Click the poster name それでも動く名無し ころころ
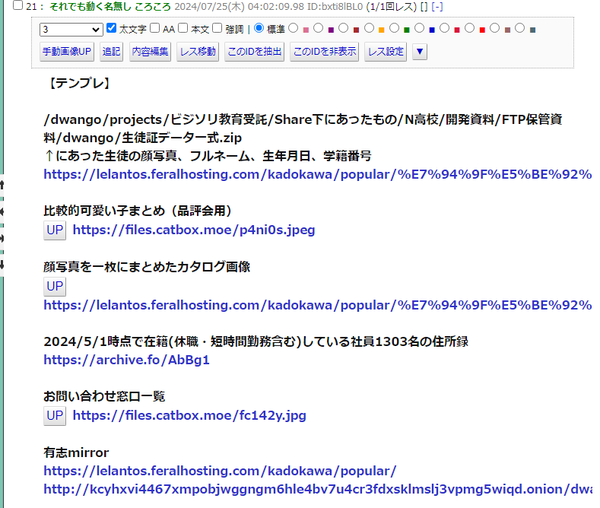This screenshot has height=508, width=600. tap(110, 7)
